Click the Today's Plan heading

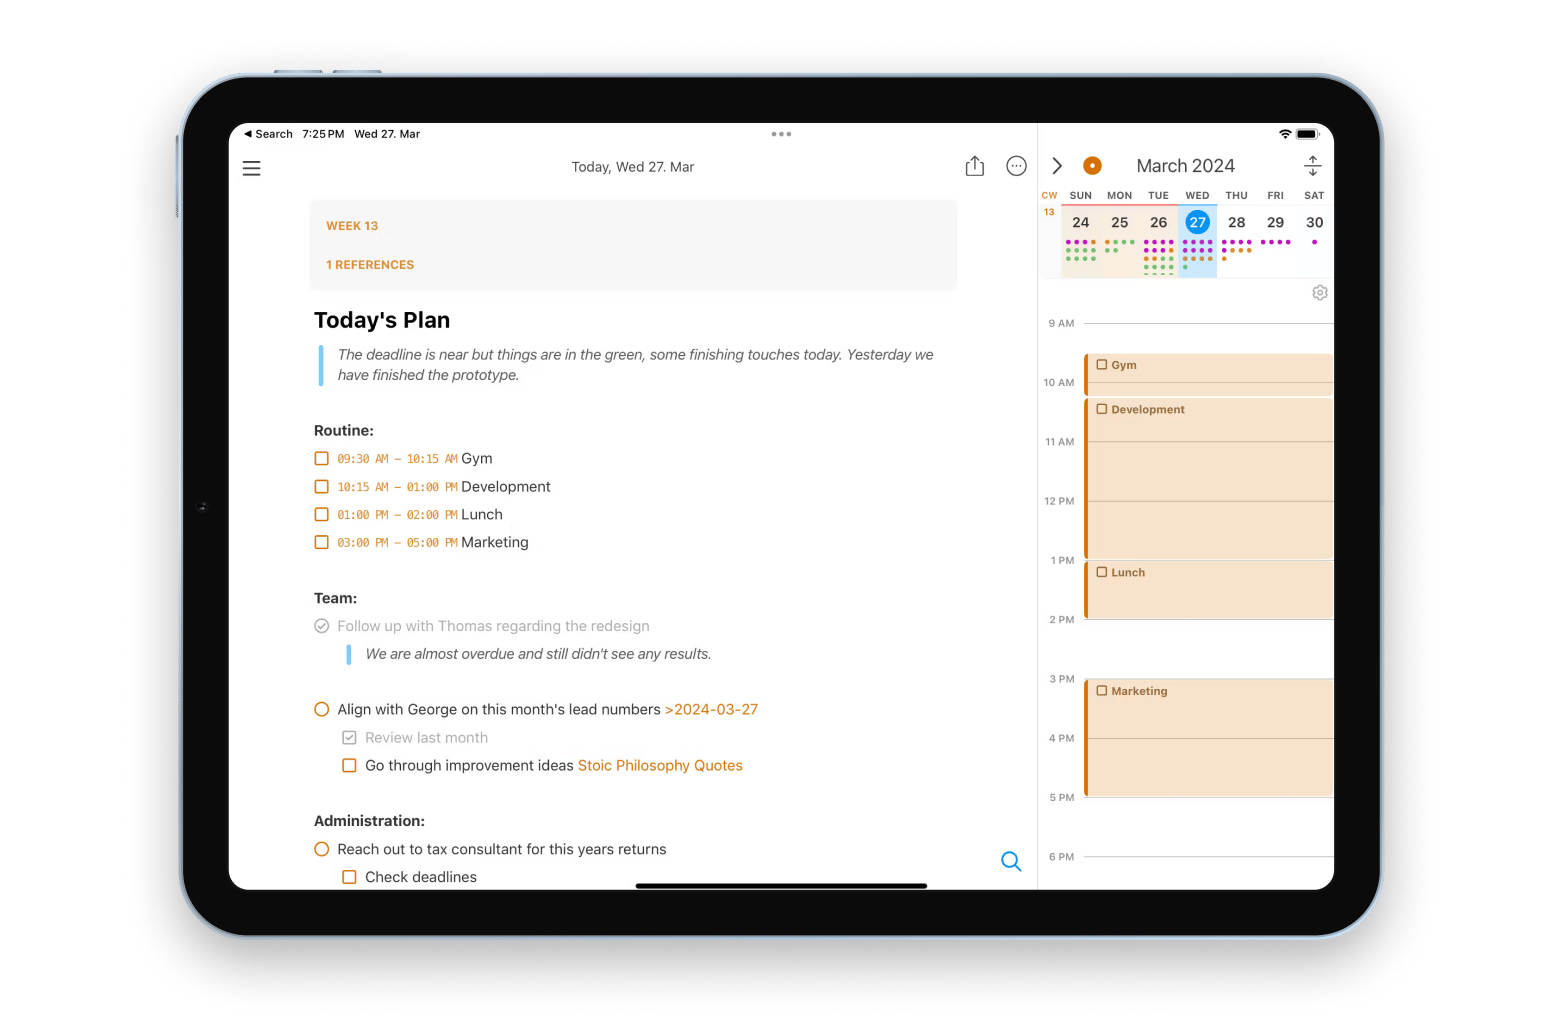[x=382, y=320]
